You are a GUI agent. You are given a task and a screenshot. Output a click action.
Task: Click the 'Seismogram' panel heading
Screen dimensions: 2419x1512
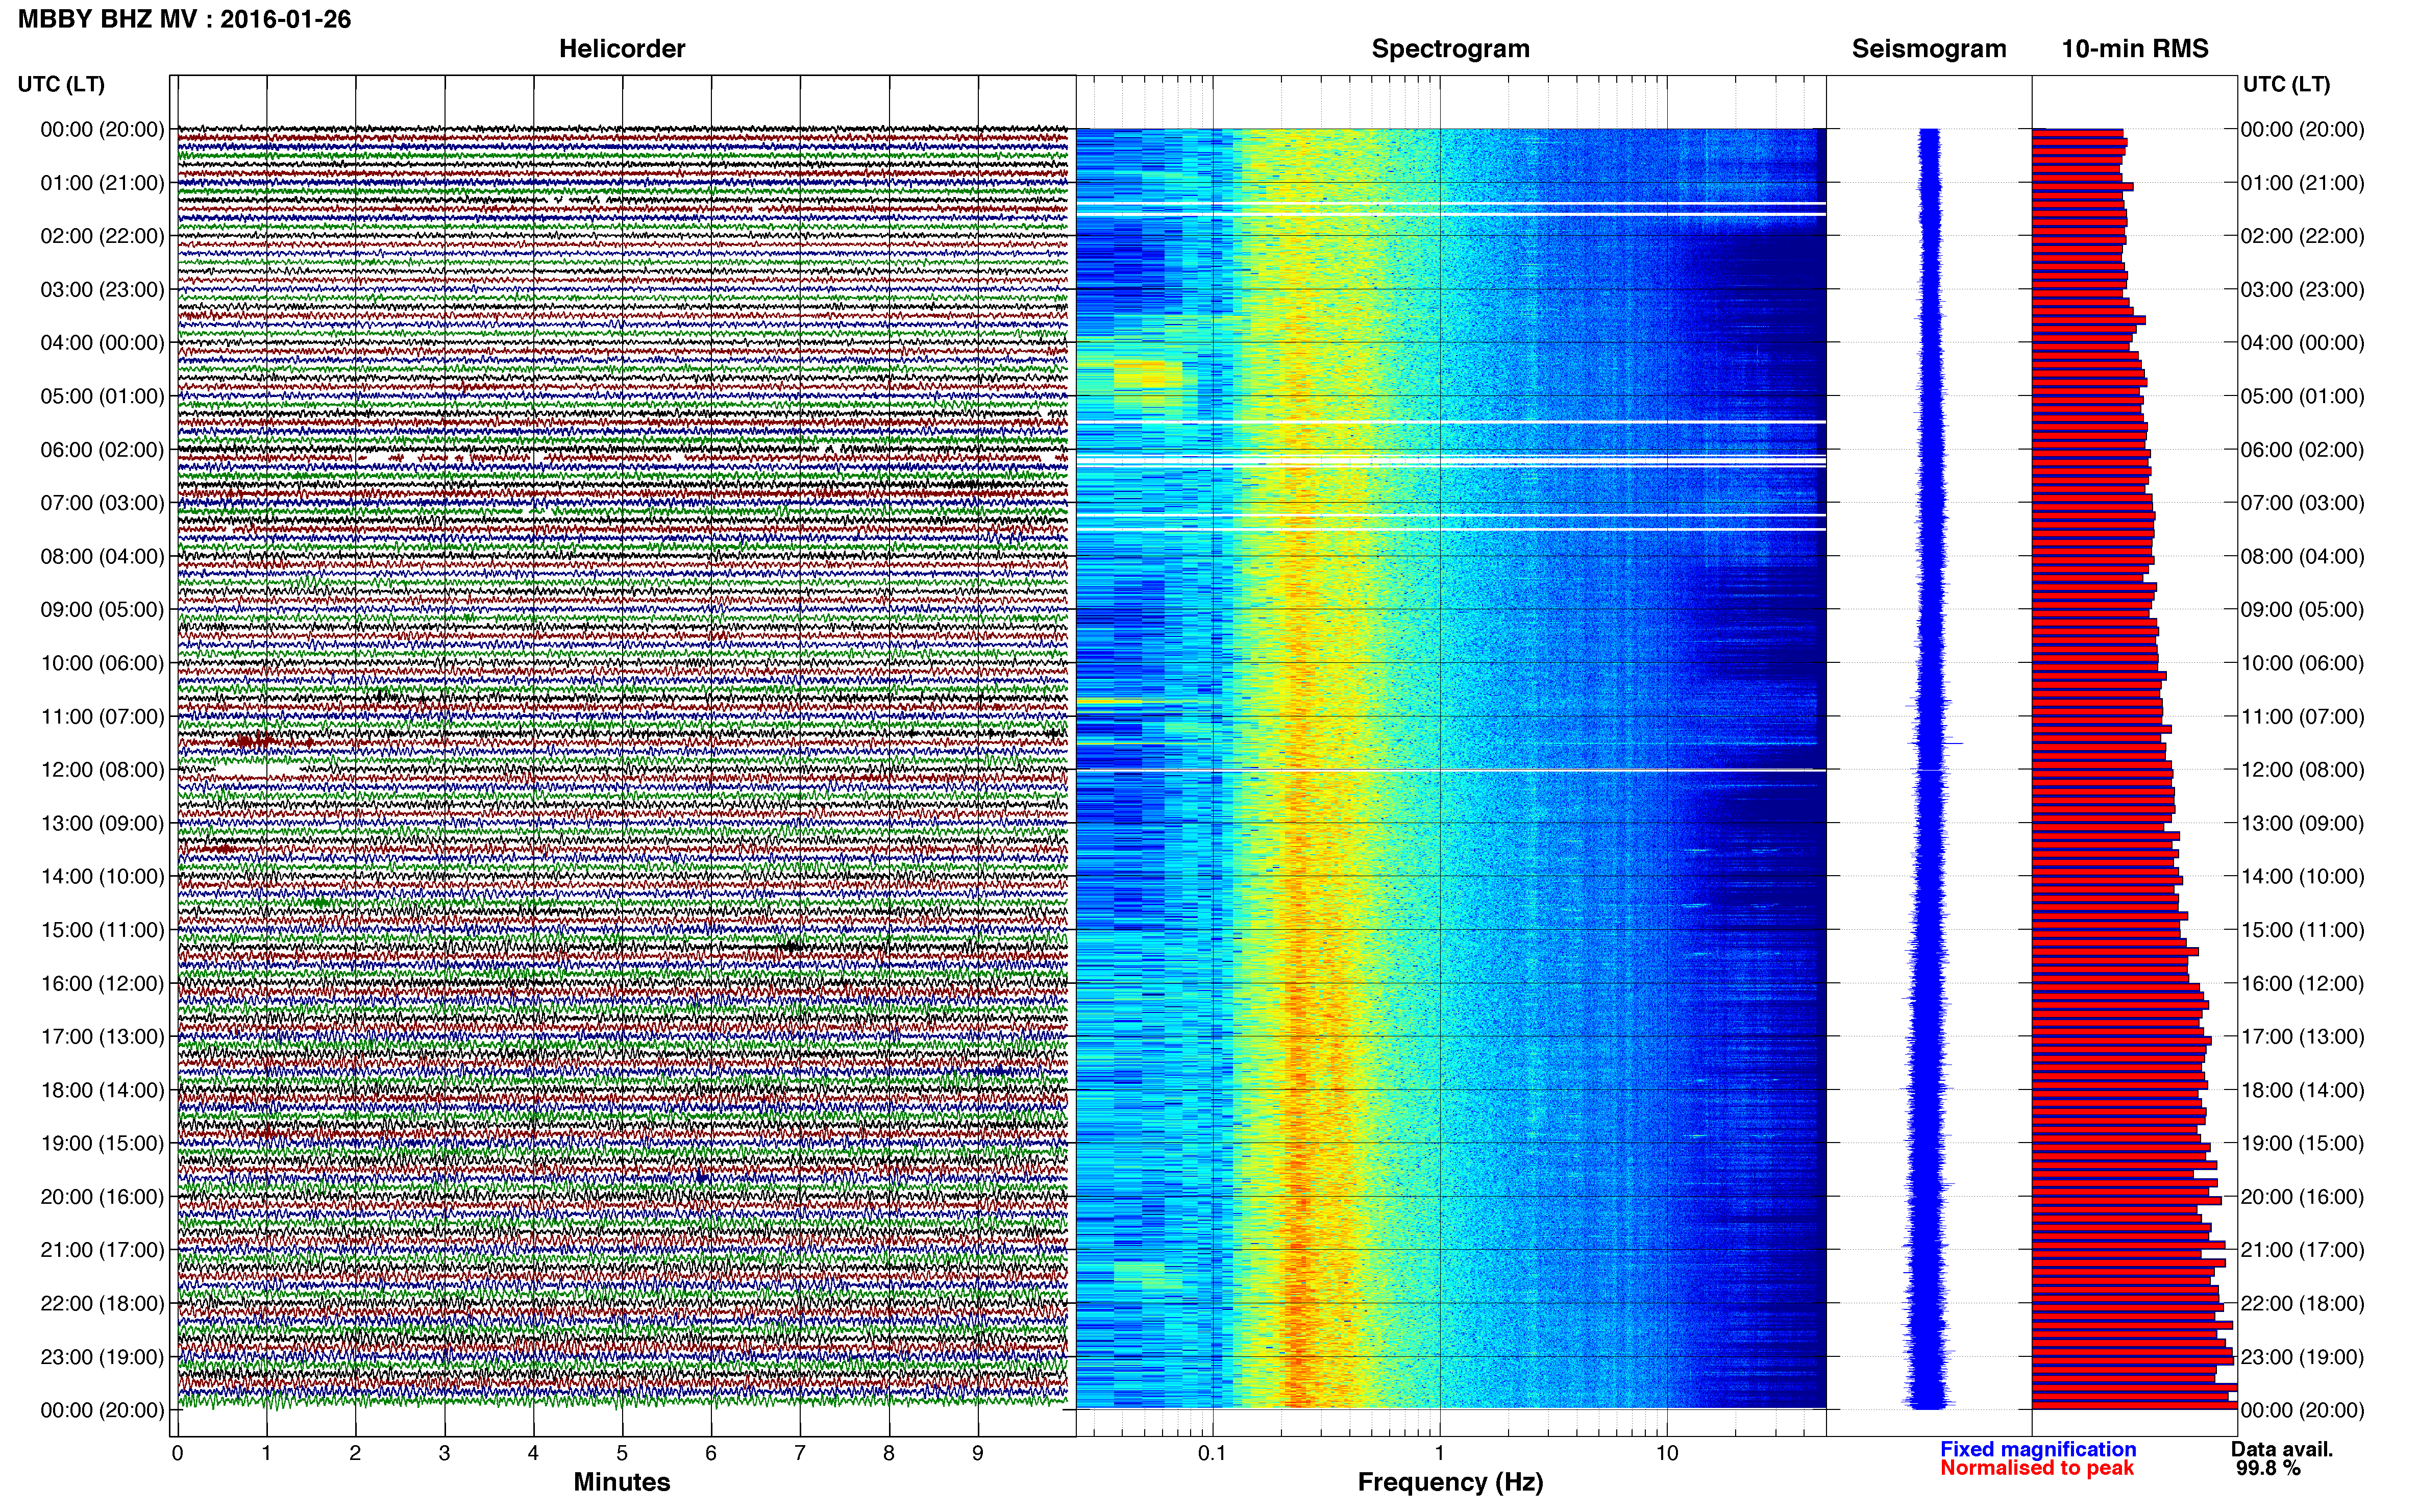pos(1929,48)
